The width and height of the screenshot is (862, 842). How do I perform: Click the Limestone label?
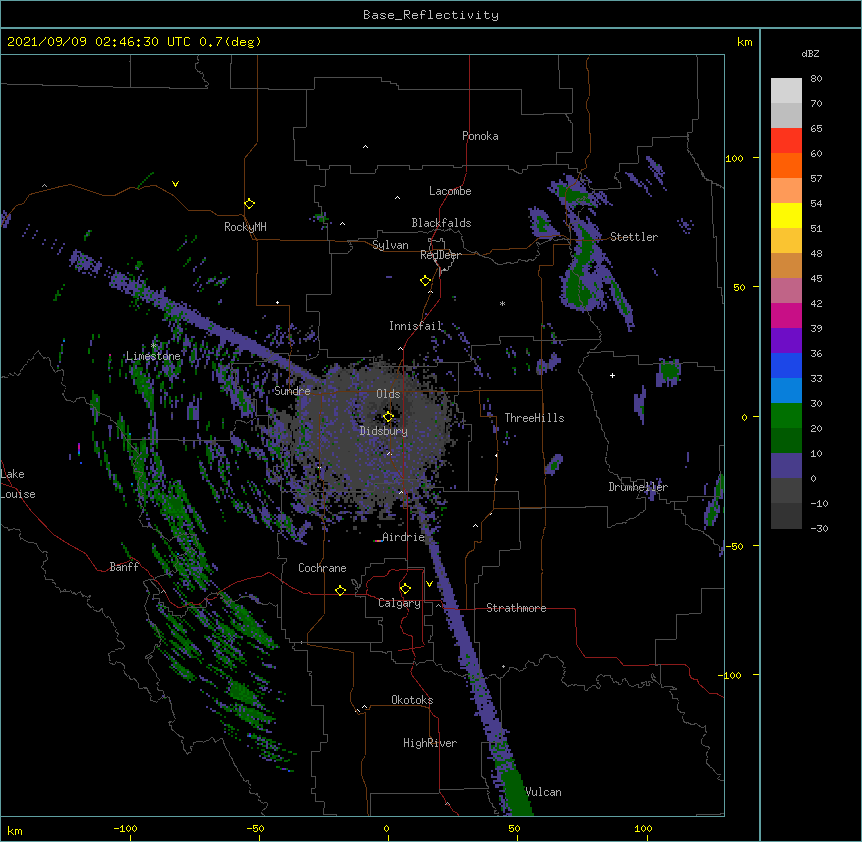[x=153, y=356]
